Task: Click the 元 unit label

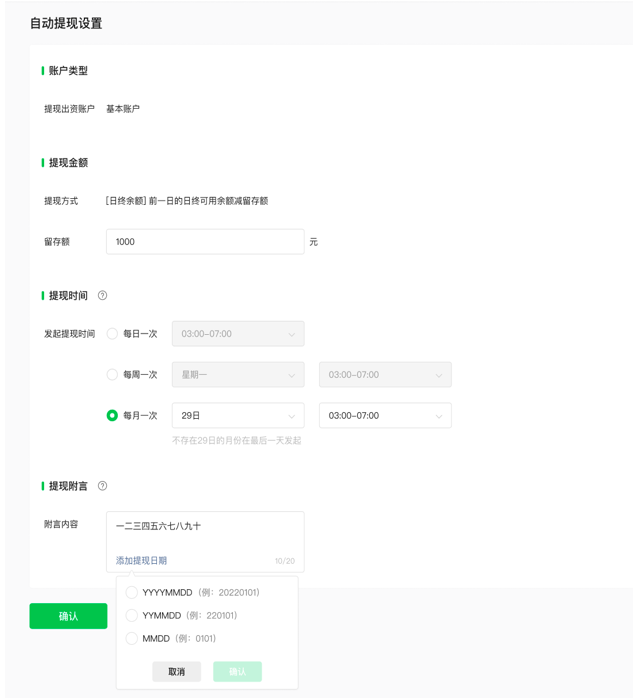Action: tap(314, 242)
